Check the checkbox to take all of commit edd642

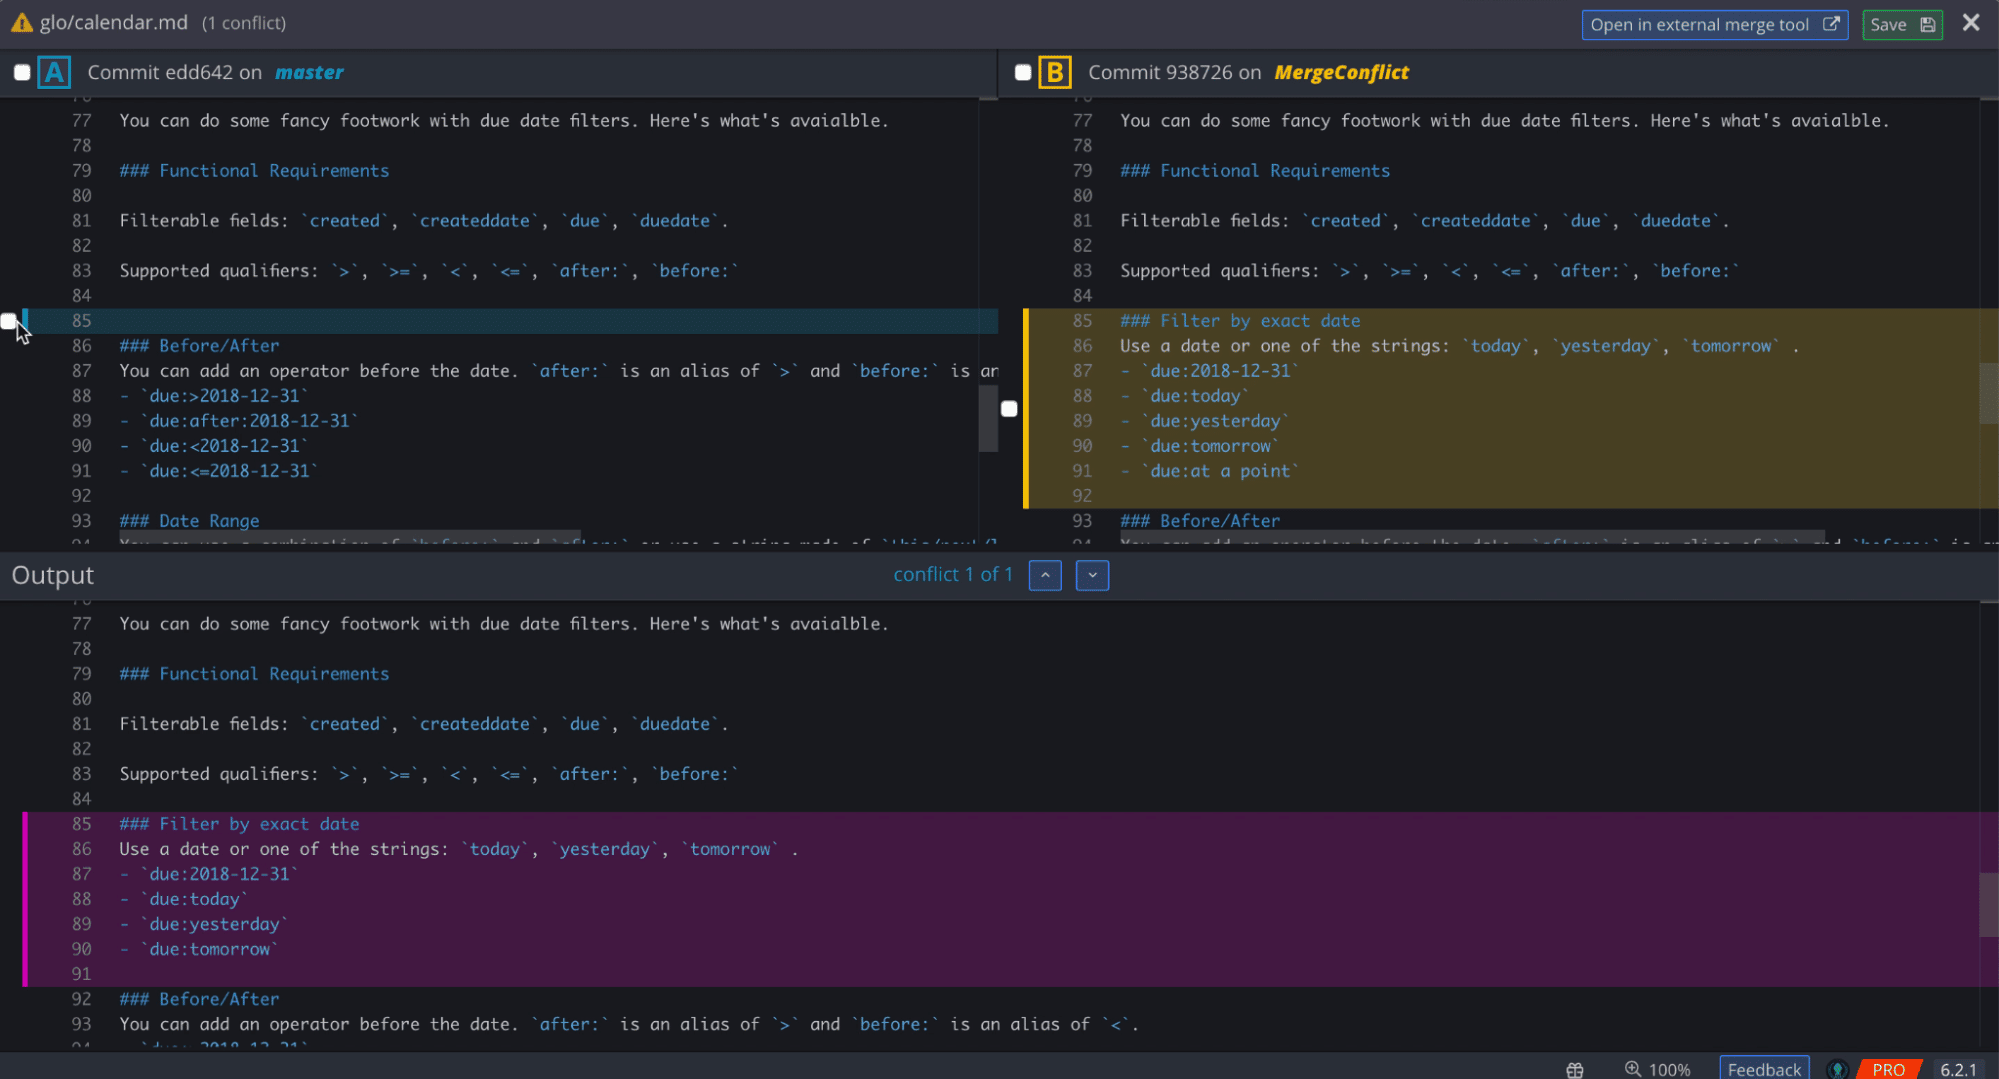[x=22, y=71]
